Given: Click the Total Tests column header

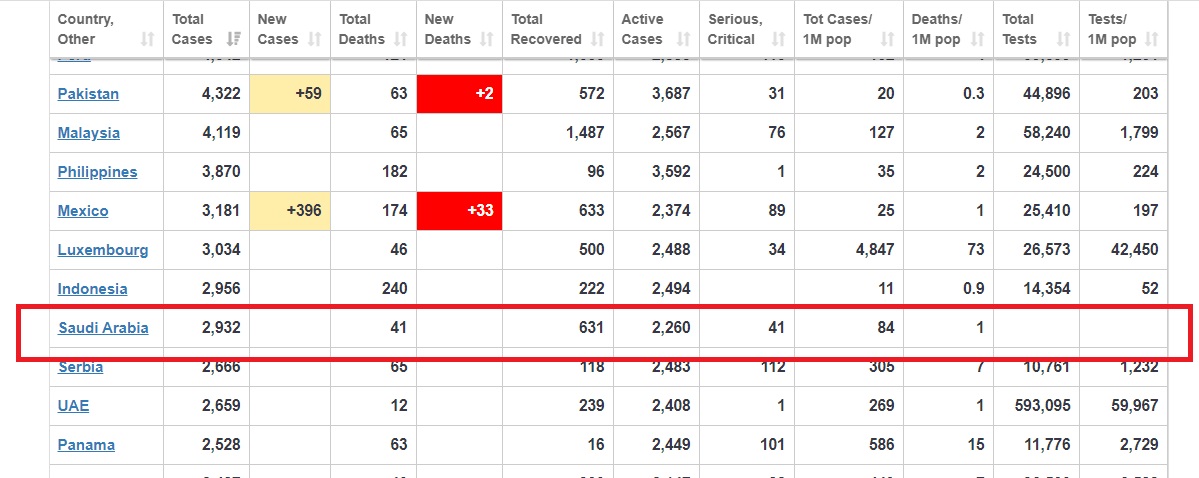Looking at the screenshot, I should click(x=1036, y=29).
